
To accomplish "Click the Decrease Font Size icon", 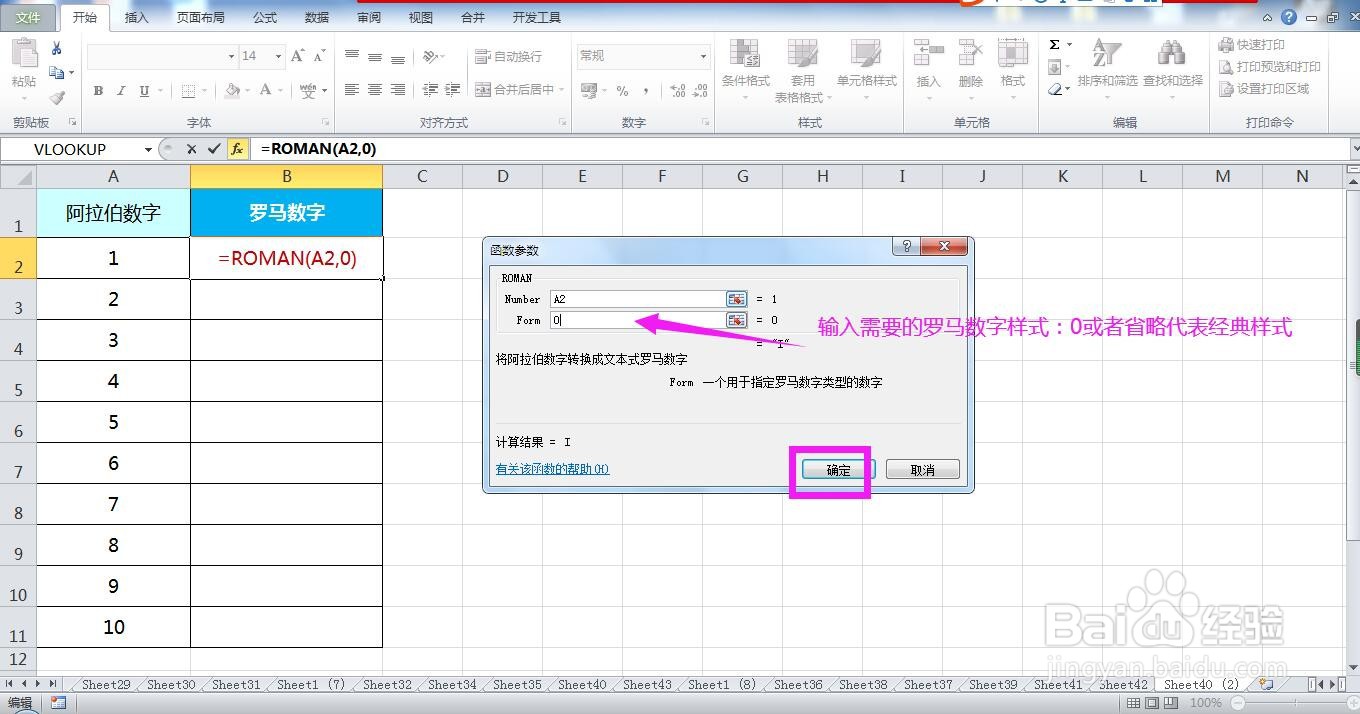I will (x=320, y=56).
